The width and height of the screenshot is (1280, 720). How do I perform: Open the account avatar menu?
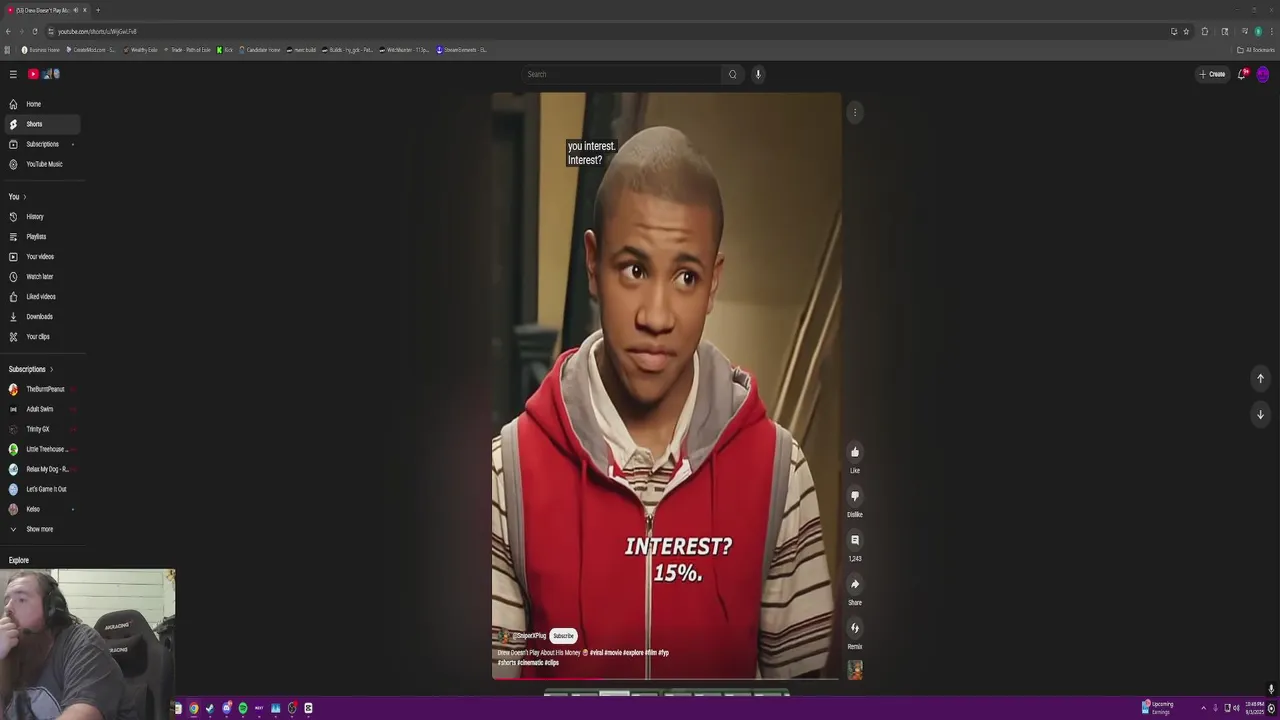(x=1263, y=74)
